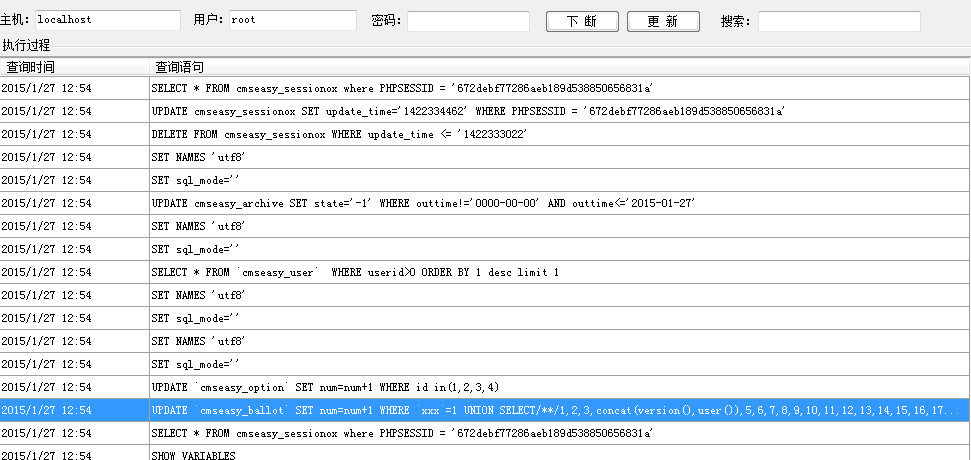The height and width of the screenshot is (460, 971).
Task: Click the 更新 button
Action: 663,21
